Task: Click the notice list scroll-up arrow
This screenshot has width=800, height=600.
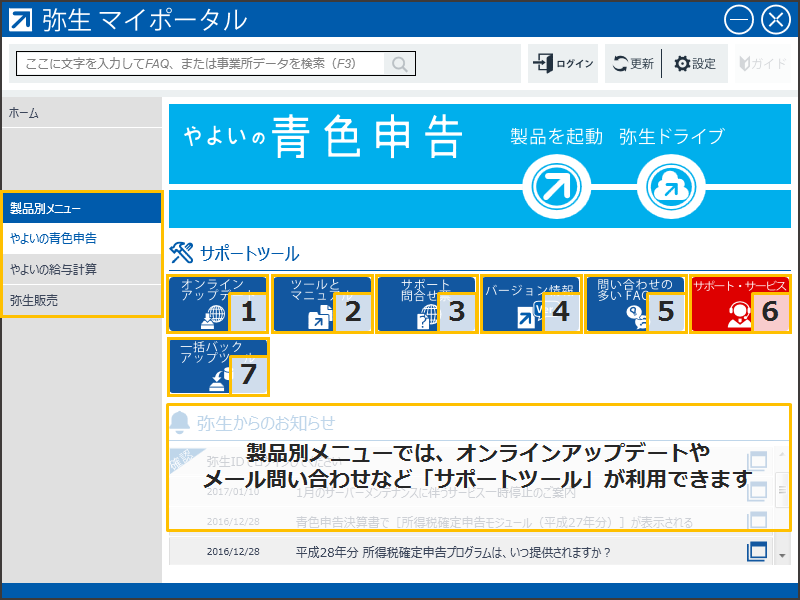Action: click(782, 454)
